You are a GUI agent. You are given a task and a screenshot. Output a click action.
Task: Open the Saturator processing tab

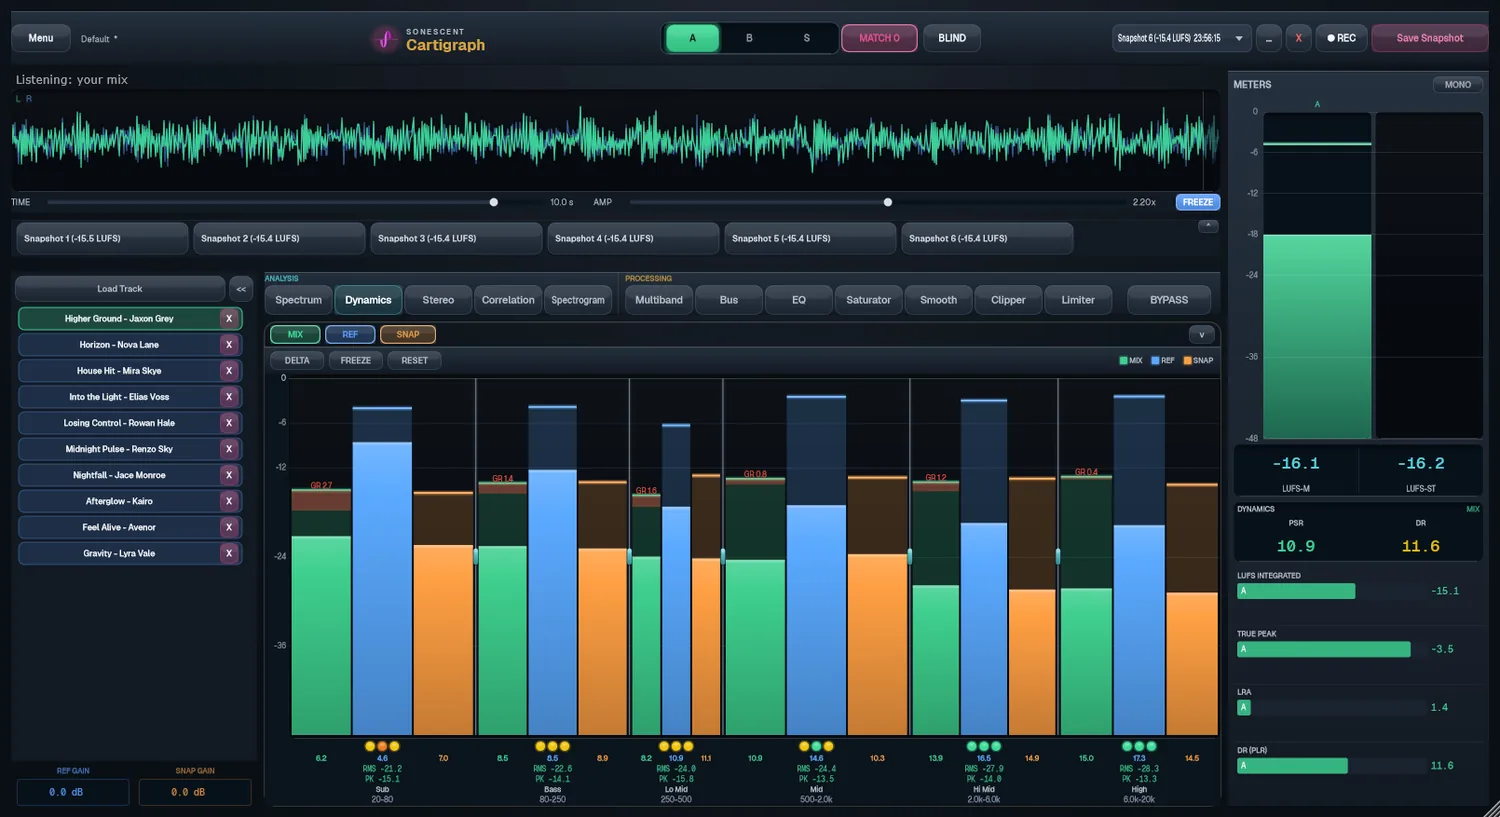[x=869, y=300]
